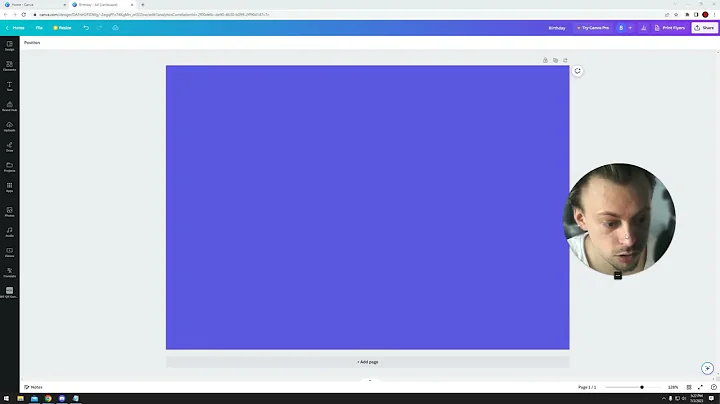This screenshot has height=404, width=720.
Task: Reload the browser page
Action: [24, 15]
